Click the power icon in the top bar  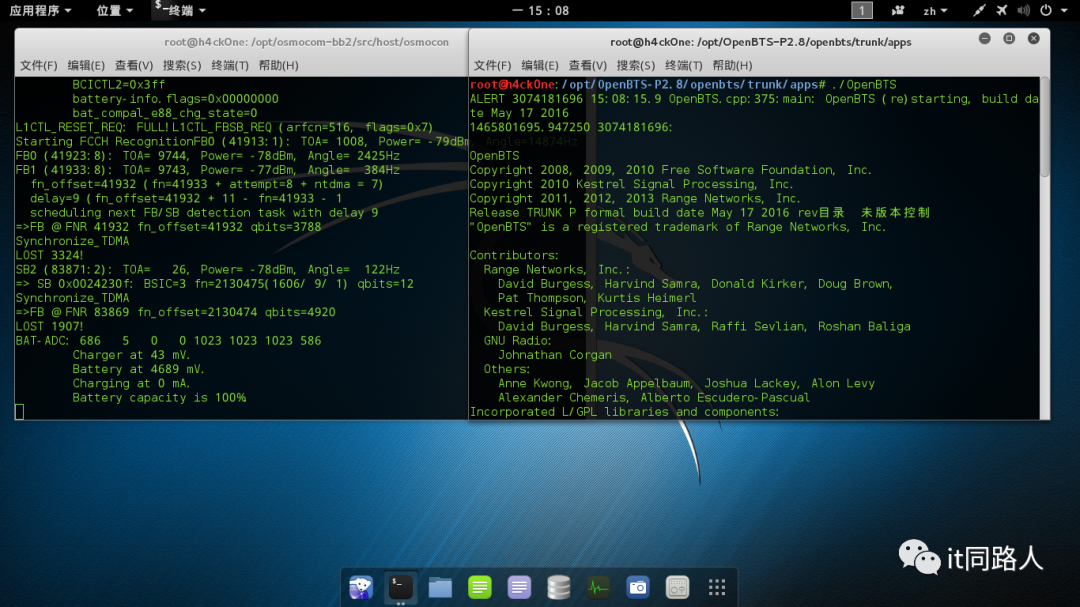(x=1046, y=10)
